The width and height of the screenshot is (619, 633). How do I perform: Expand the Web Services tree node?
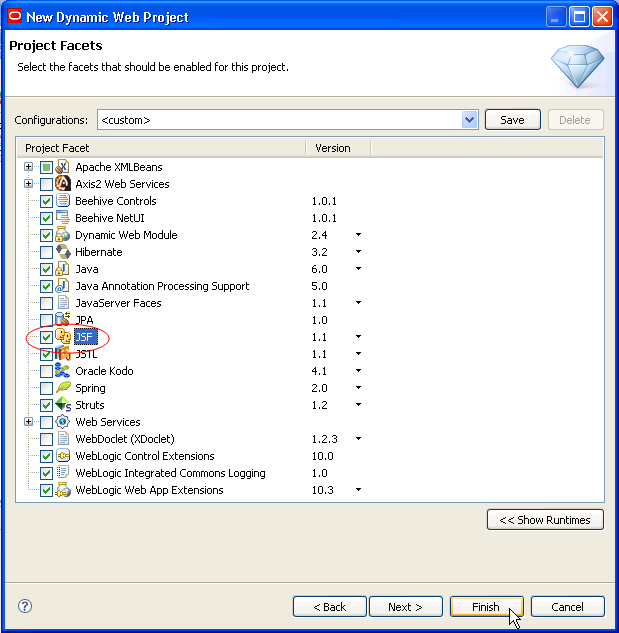tap(28, 421)
